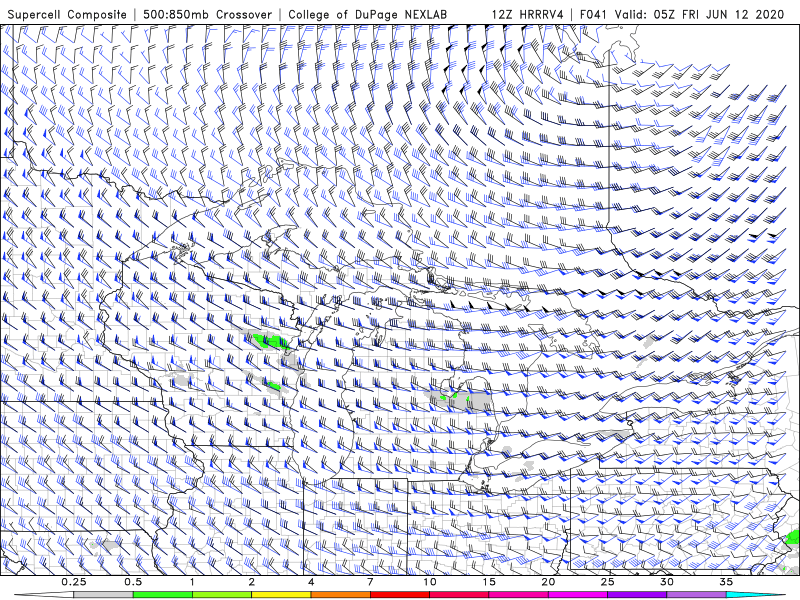Click the bright green color bar segment

(163, 595)
